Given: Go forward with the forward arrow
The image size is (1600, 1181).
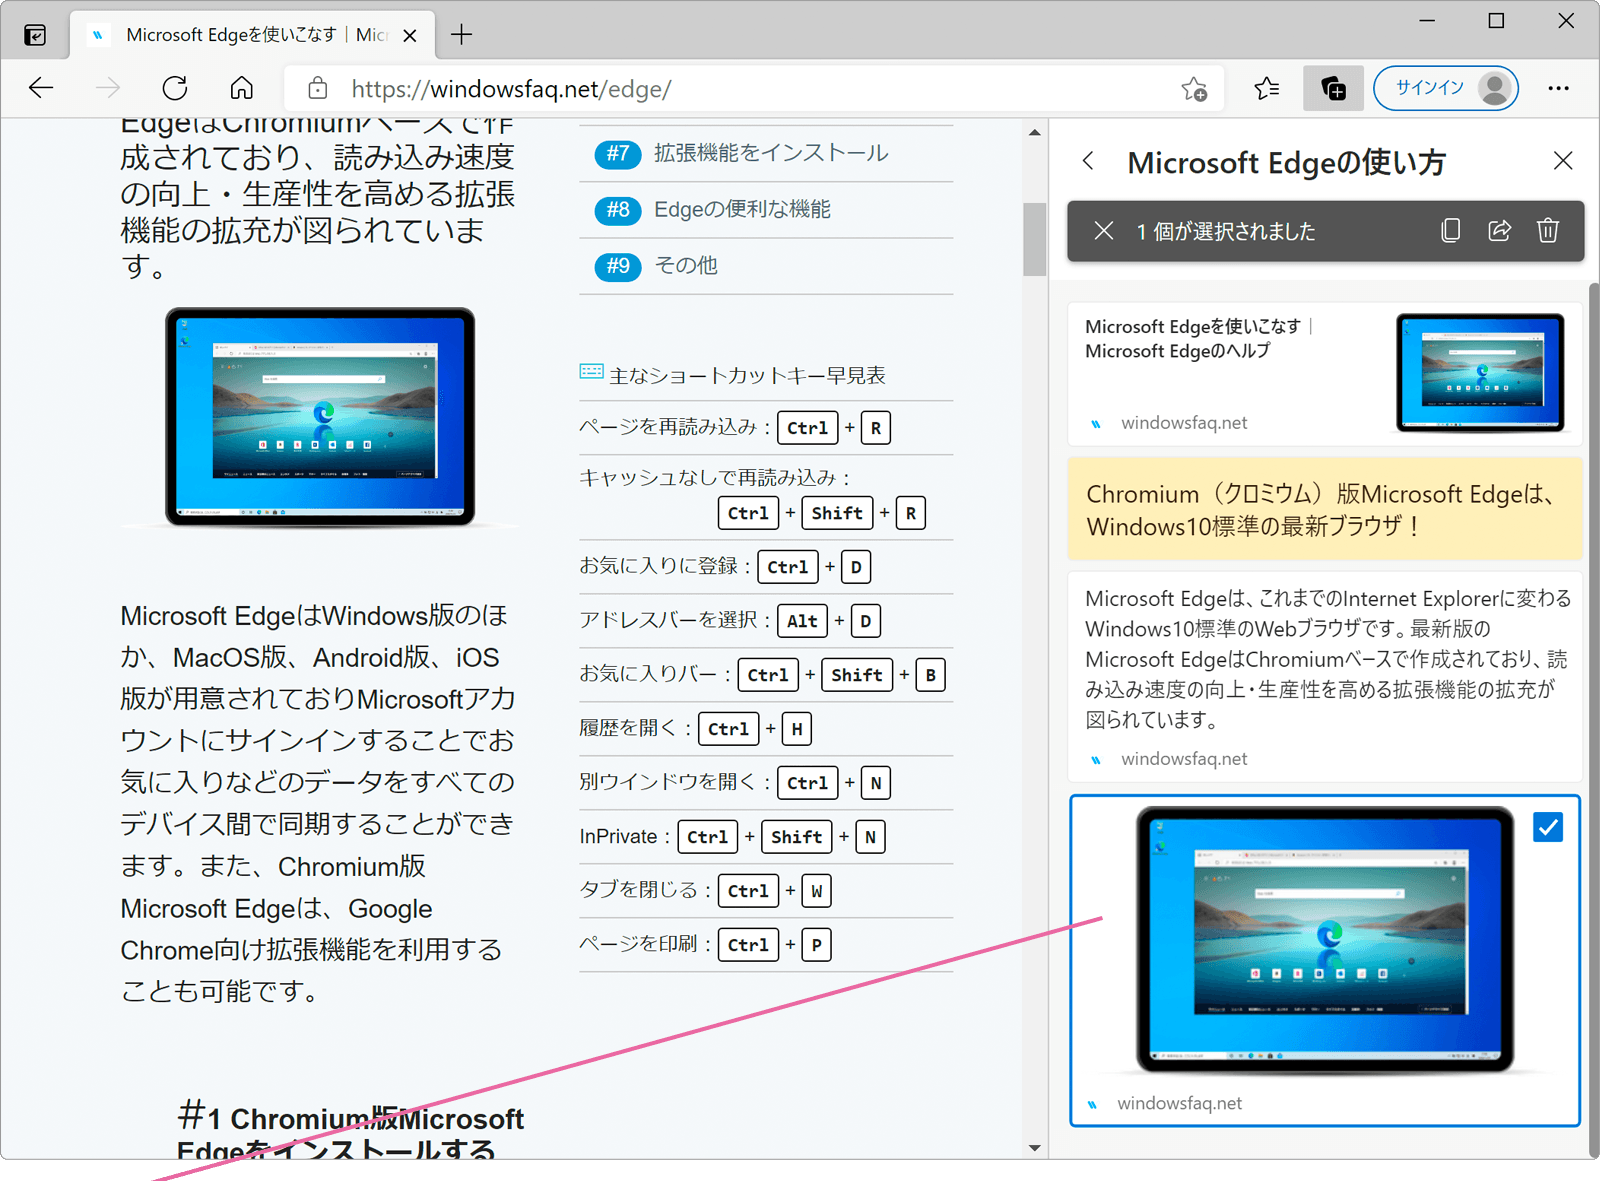Looking at the screenshot, I should [x=108, y=88].
